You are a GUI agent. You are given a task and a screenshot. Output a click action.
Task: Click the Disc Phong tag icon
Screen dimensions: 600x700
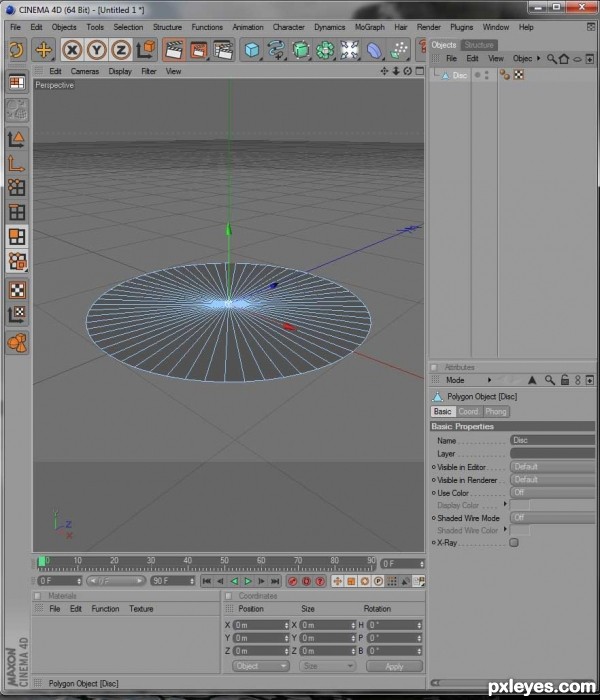click(x=505, y=75)
